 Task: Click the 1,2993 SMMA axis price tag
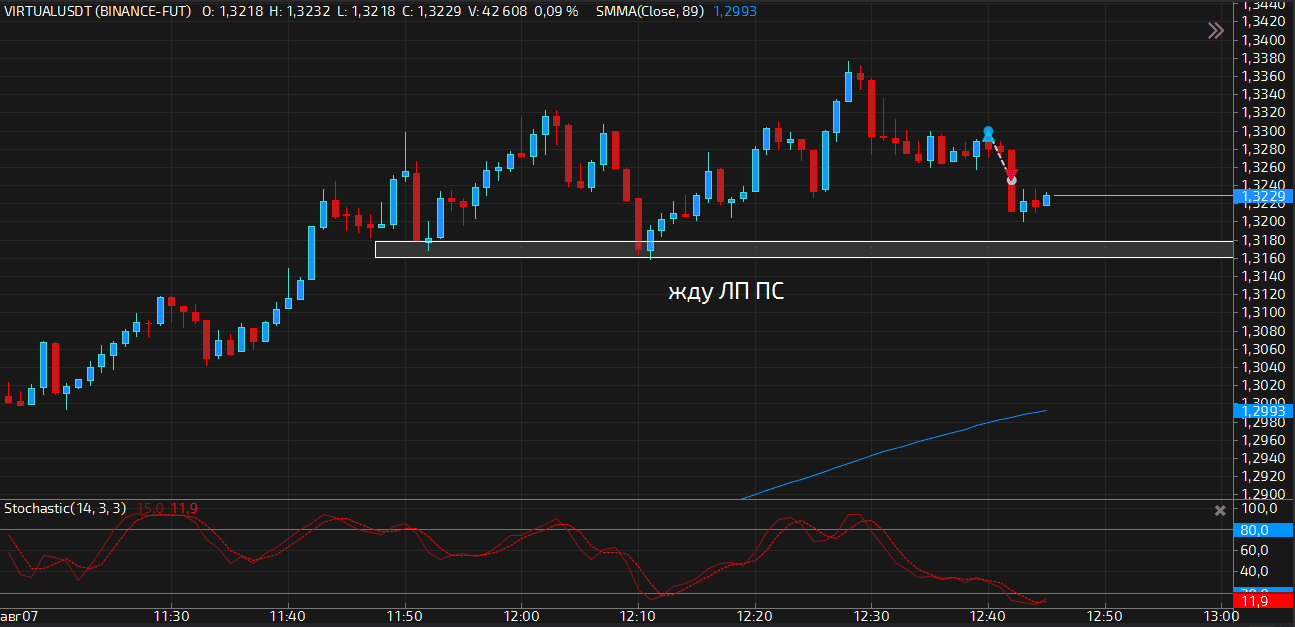[1262, 411]
